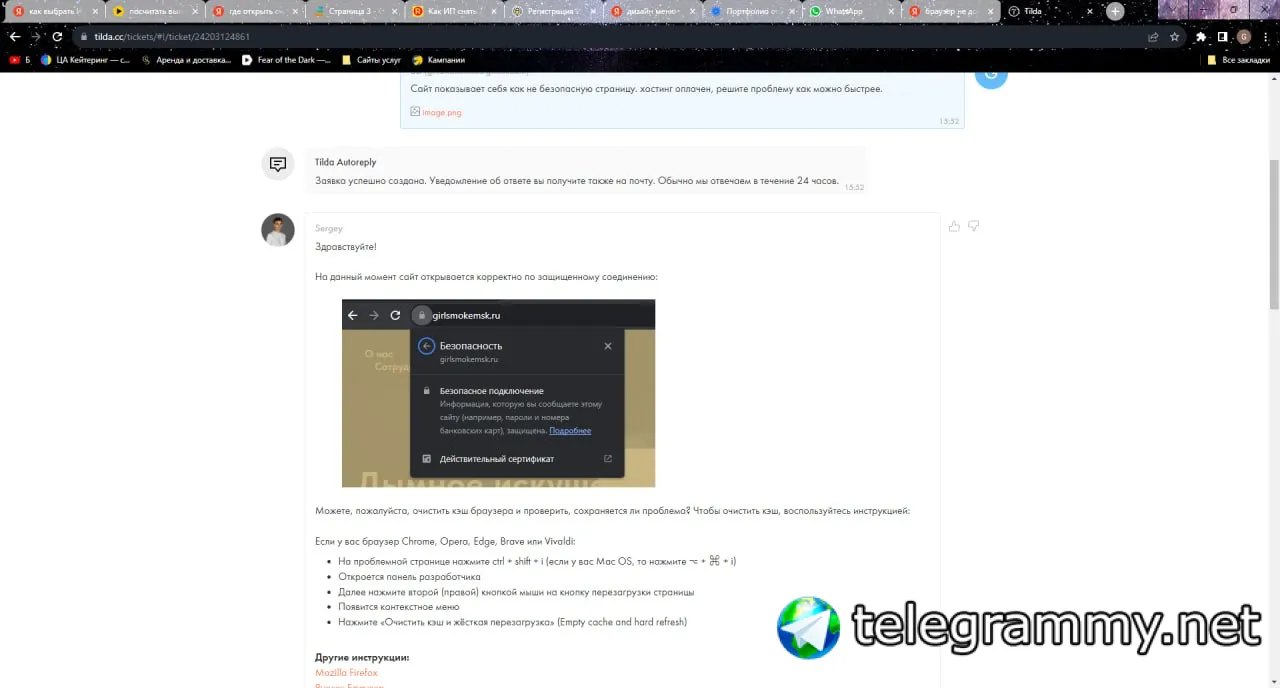Switch to the 'браузер не' tab

pyautogui.click(x=950, y=12)
